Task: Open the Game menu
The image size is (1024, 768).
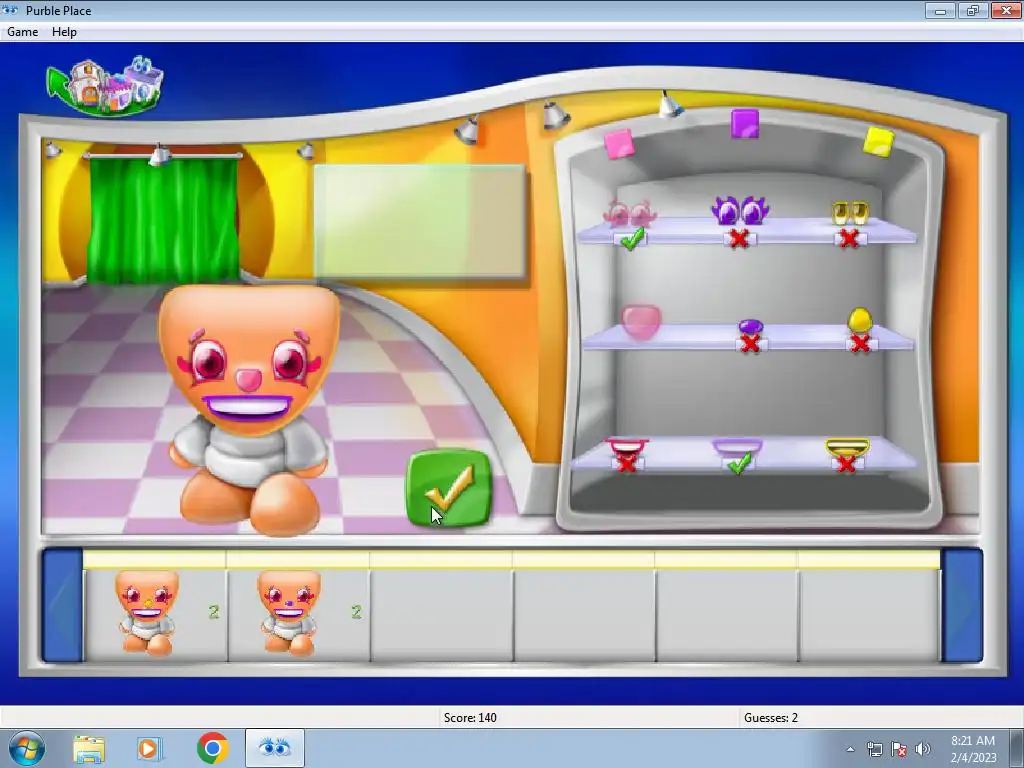Action: (22, 32)
